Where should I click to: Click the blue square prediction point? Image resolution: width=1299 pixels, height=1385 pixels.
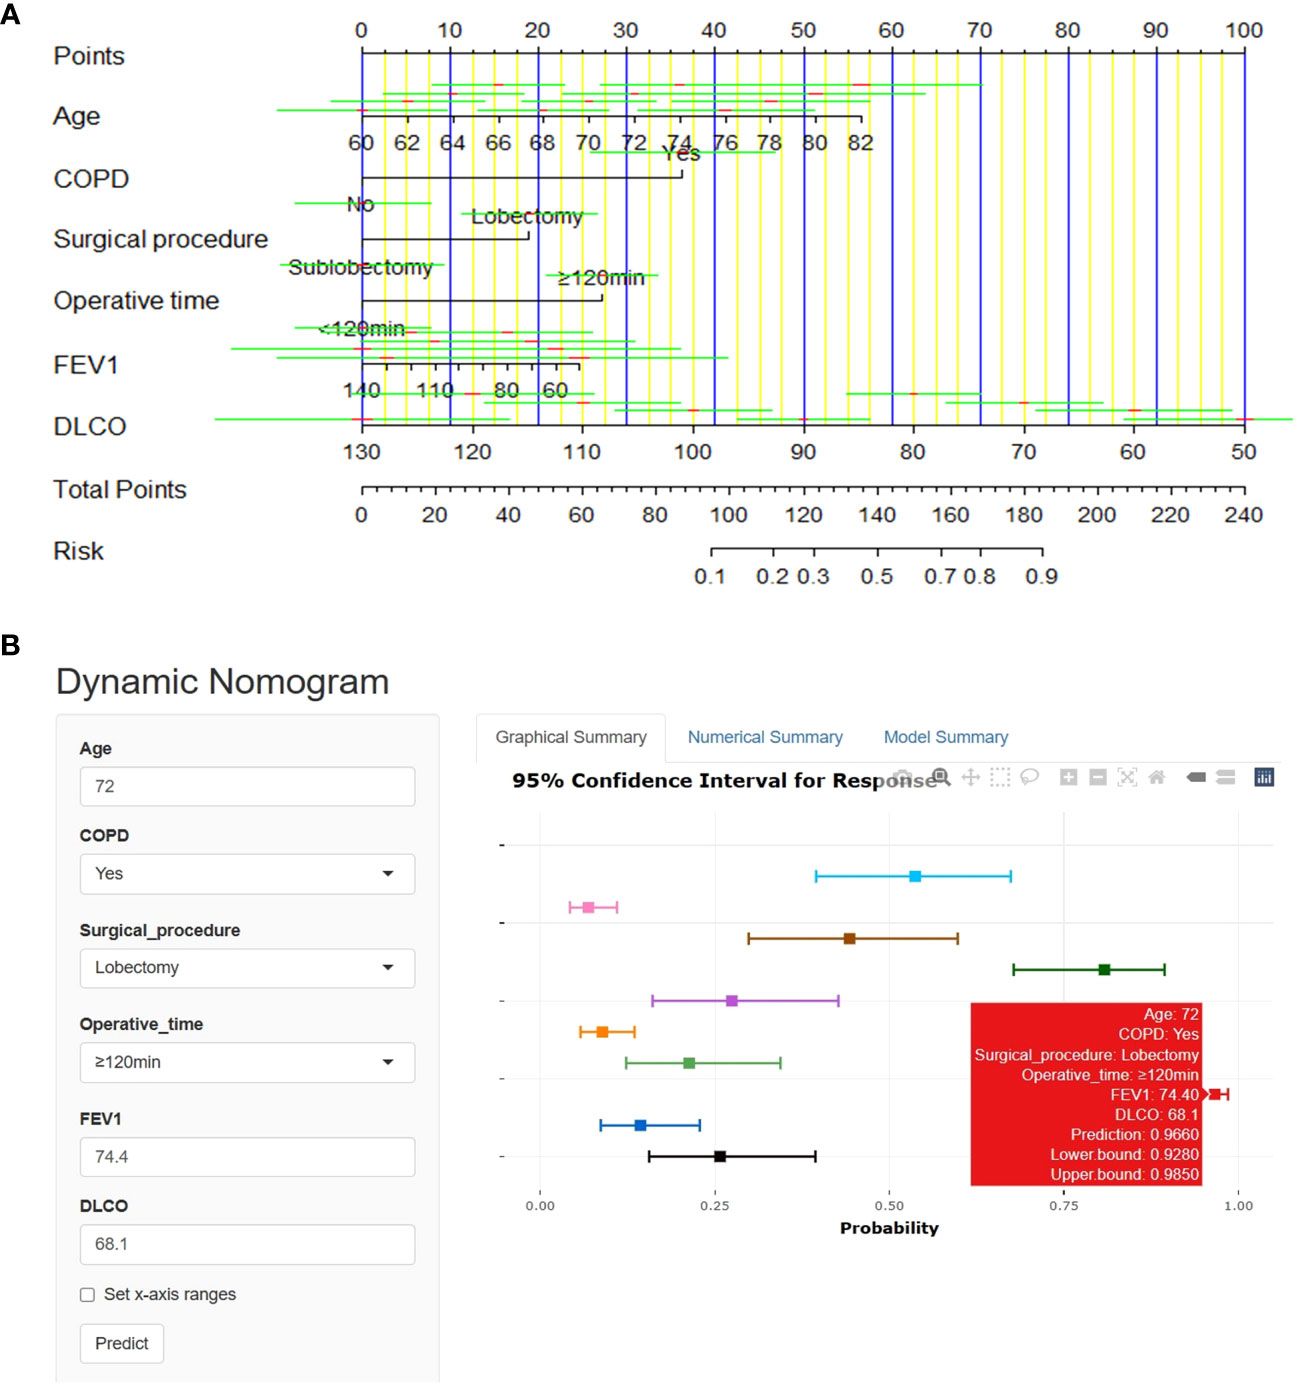(x=640, y=1126)
